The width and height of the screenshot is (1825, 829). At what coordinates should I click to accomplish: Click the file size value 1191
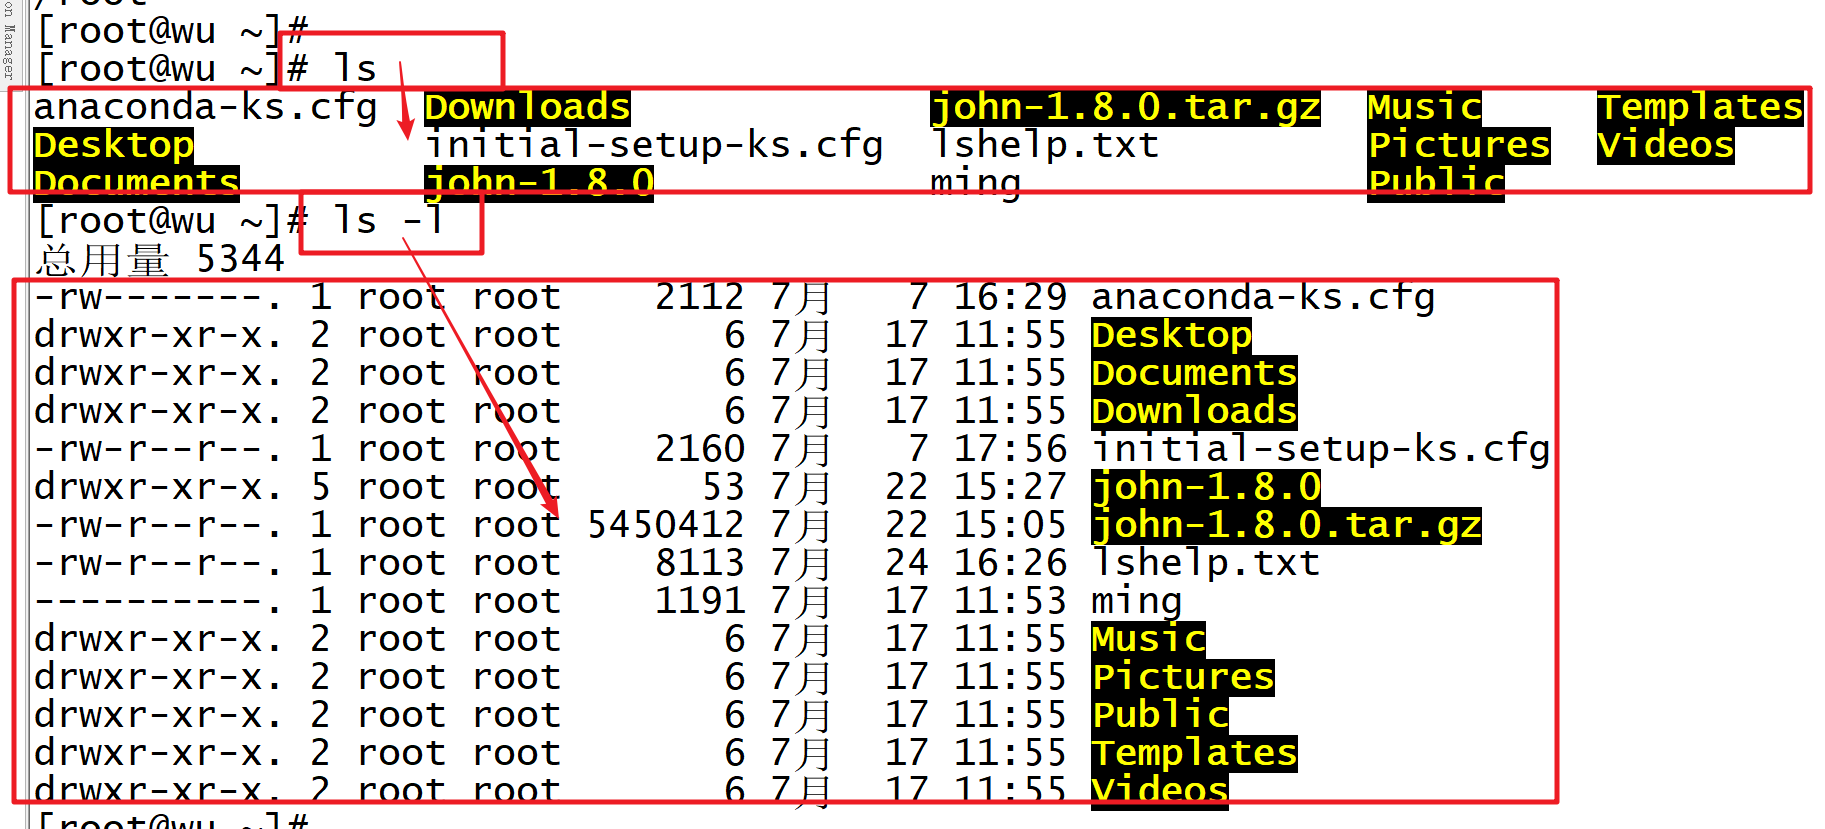click(x=700, y=601)
